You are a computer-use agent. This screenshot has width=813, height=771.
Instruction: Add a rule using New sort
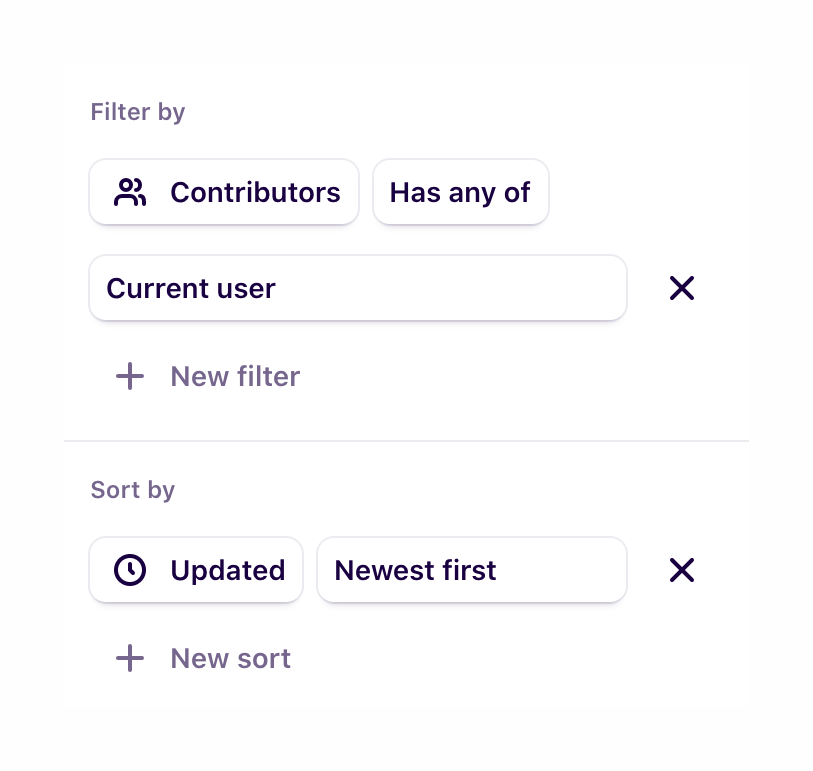[x=230, y=658]
